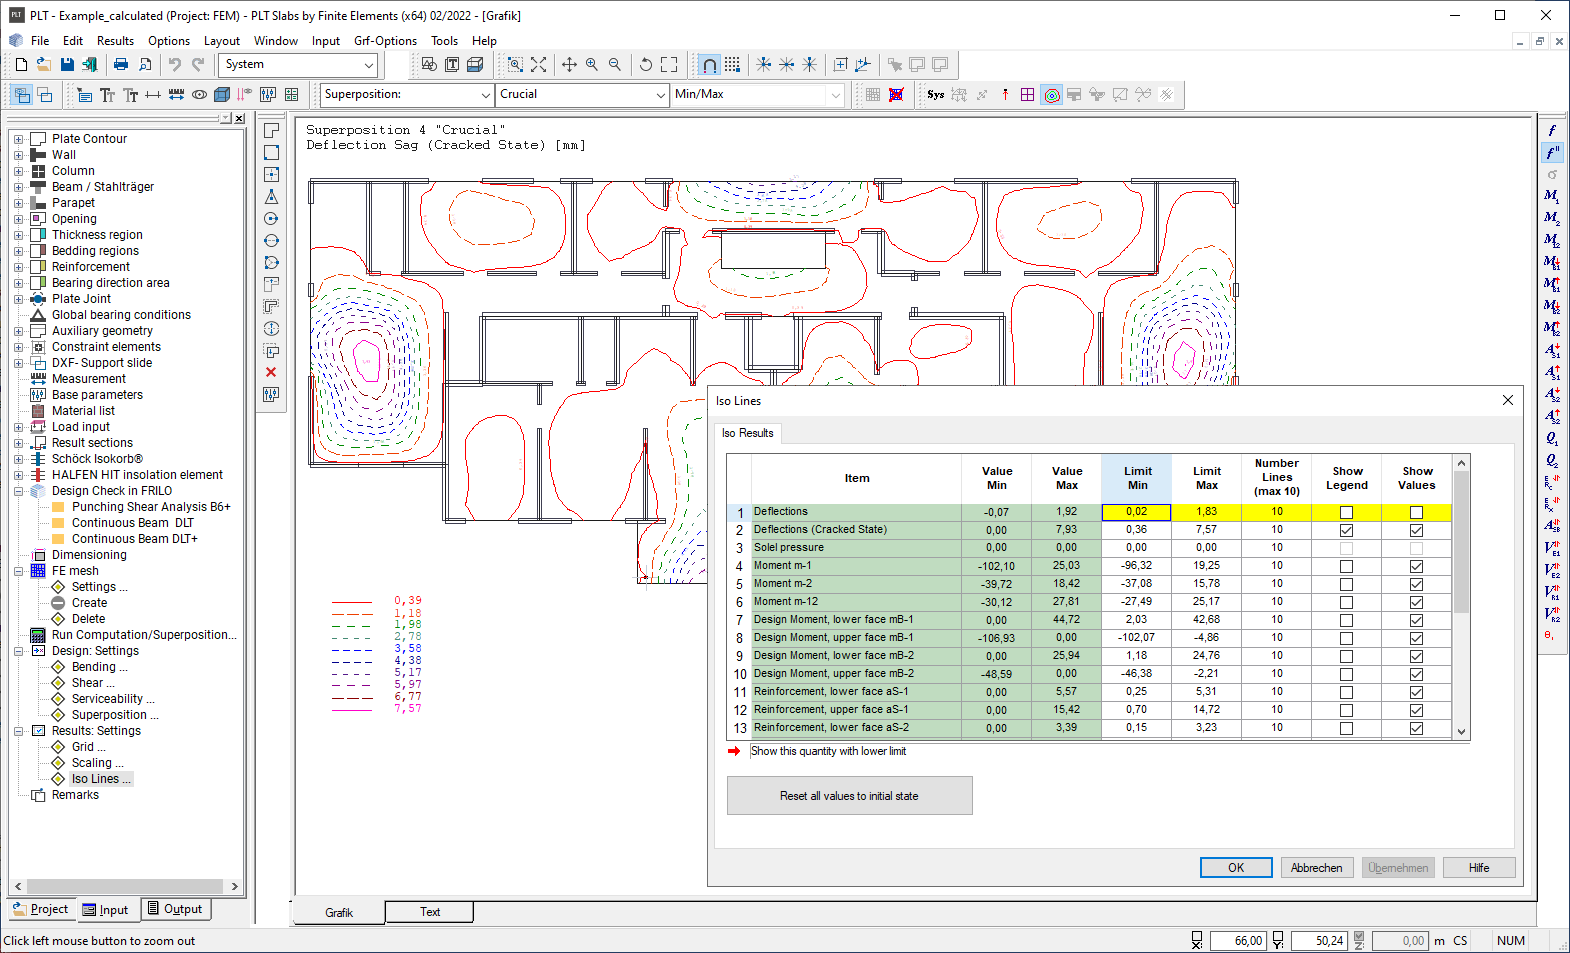Click the tree panel horizontal scrollbar

[x=125, y=886]
